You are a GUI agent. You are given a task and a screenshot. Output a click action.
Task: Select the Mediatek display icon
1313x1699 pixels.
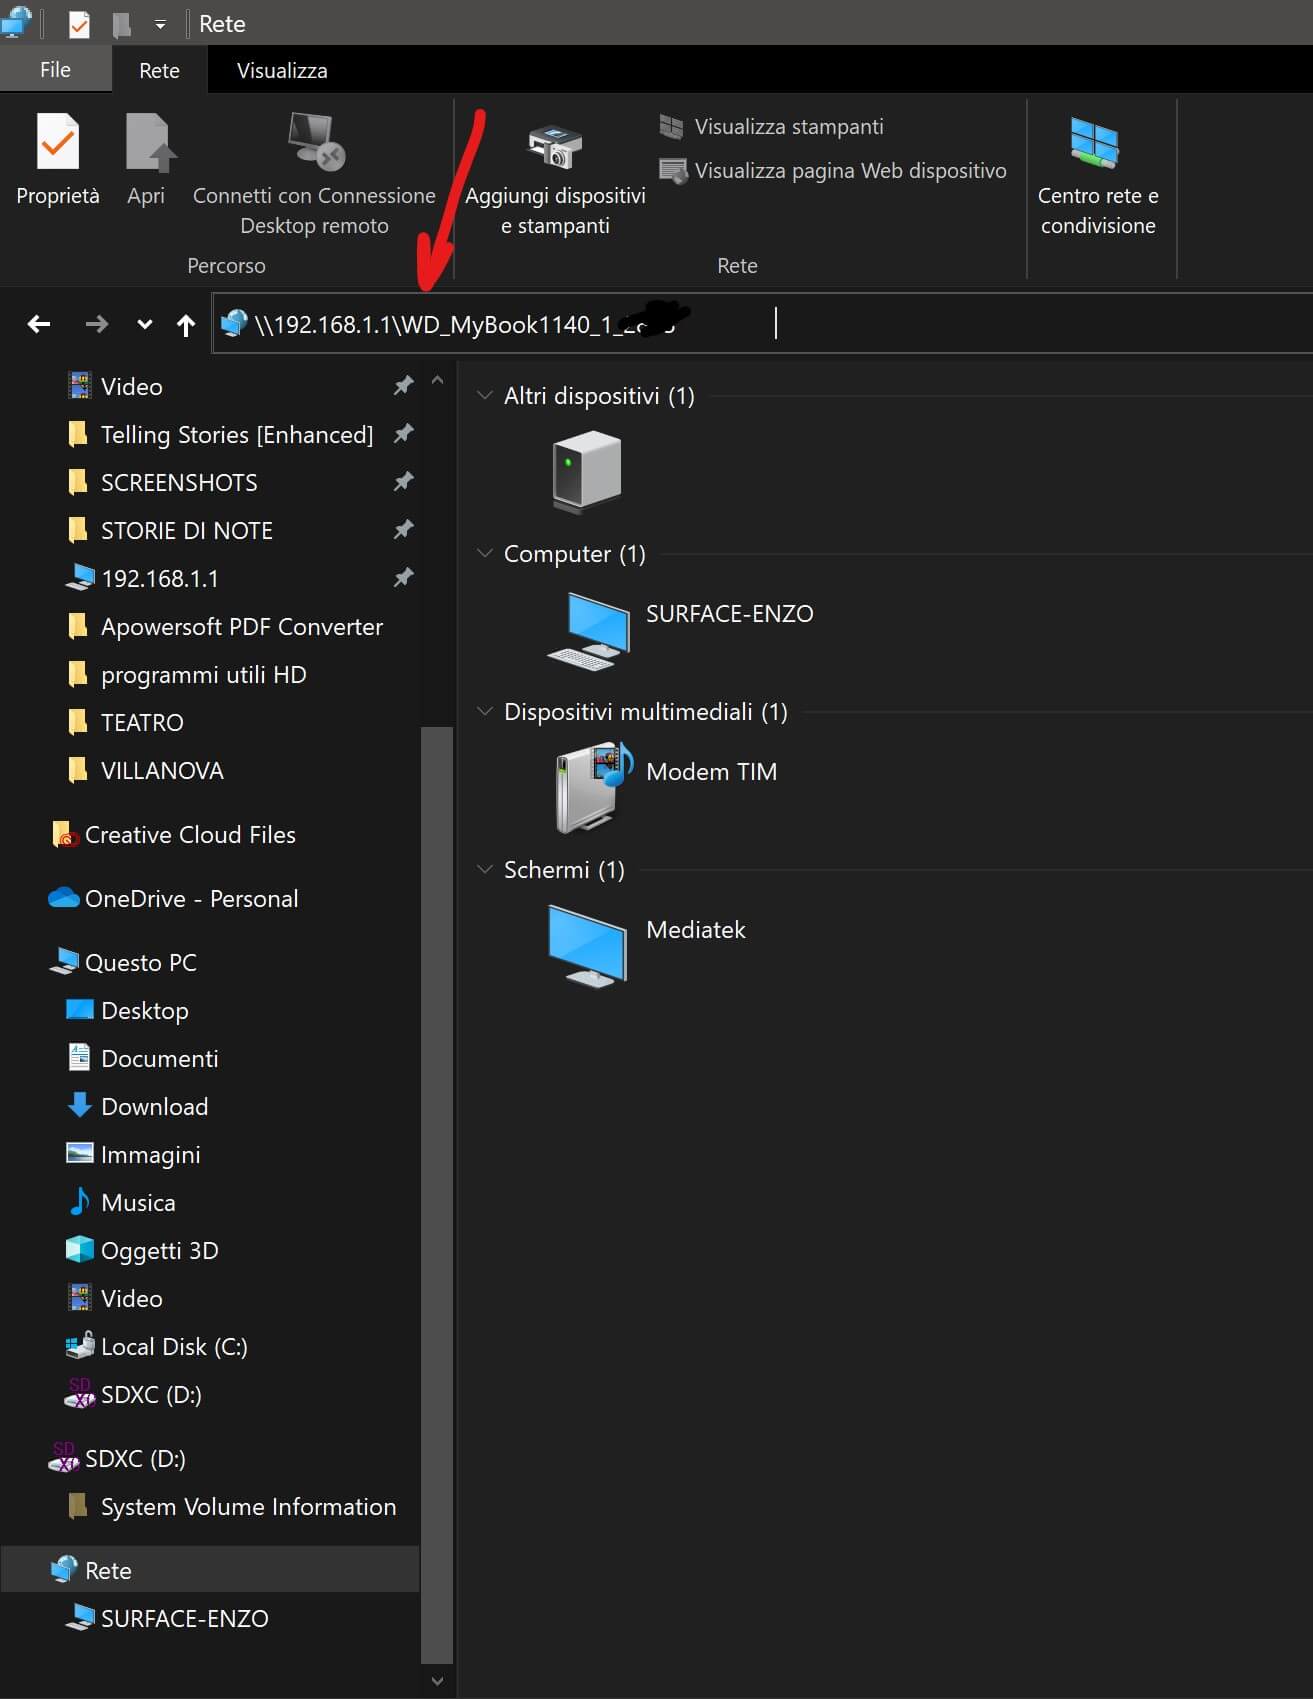(588, 945)
